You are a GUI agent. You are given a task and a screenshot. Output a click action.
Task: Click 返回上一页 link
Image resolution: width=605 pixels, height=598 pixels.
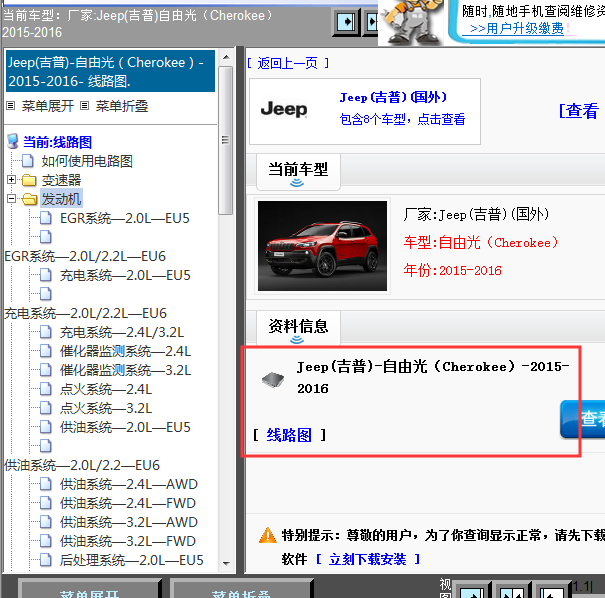point(287,63)
